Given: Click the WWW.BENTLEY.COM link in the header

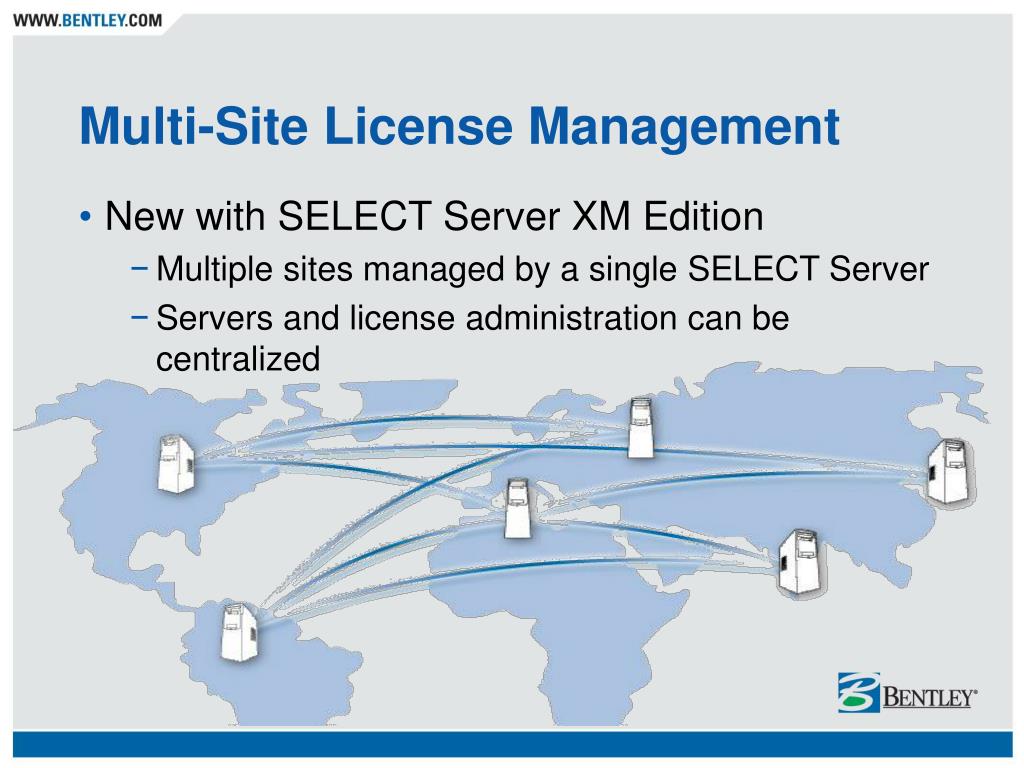Looking at the screenshot, I should point(88,20).
